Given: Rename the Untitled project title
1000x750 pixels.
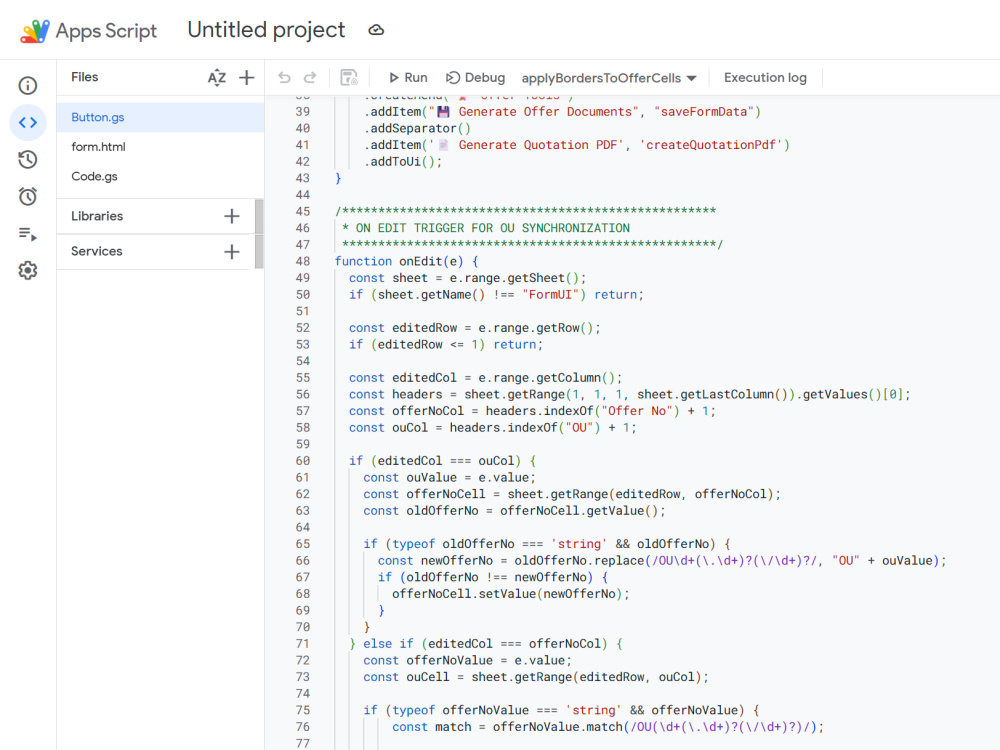Looking at the screenshot, I should pyautogui.click(x=266, y=30).
